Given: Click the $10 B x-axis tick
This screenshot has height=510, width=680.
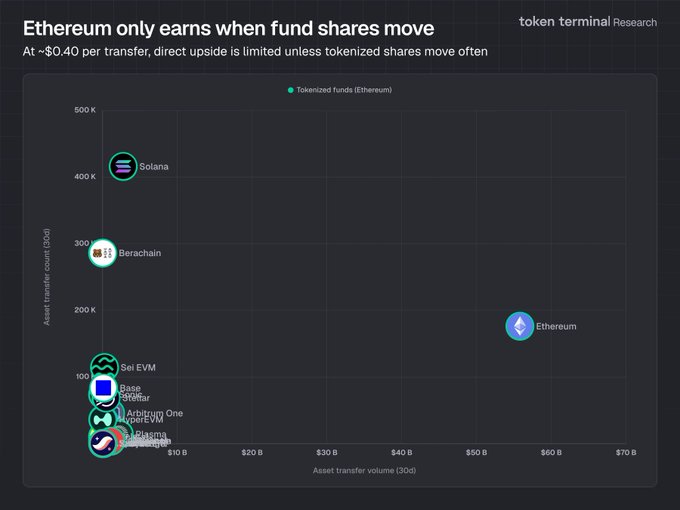Looking at the screenshot, I should (177, 452).
